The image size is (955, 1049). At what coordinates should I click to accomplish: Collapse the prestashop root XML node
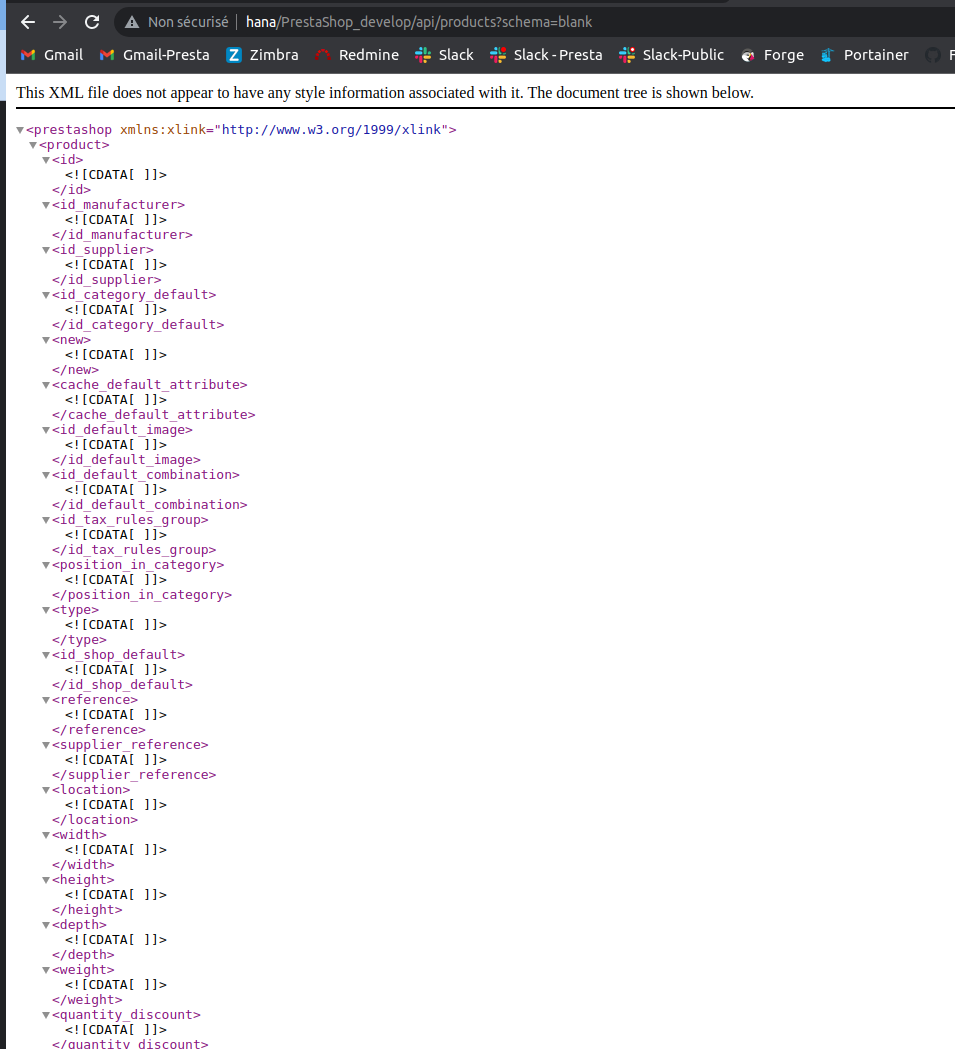pos(20,129)
